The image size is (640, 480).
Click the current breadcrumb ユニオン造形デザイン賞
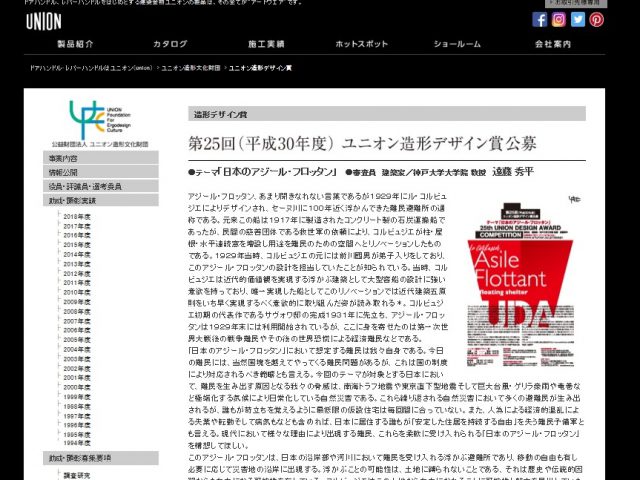point(260,68)
